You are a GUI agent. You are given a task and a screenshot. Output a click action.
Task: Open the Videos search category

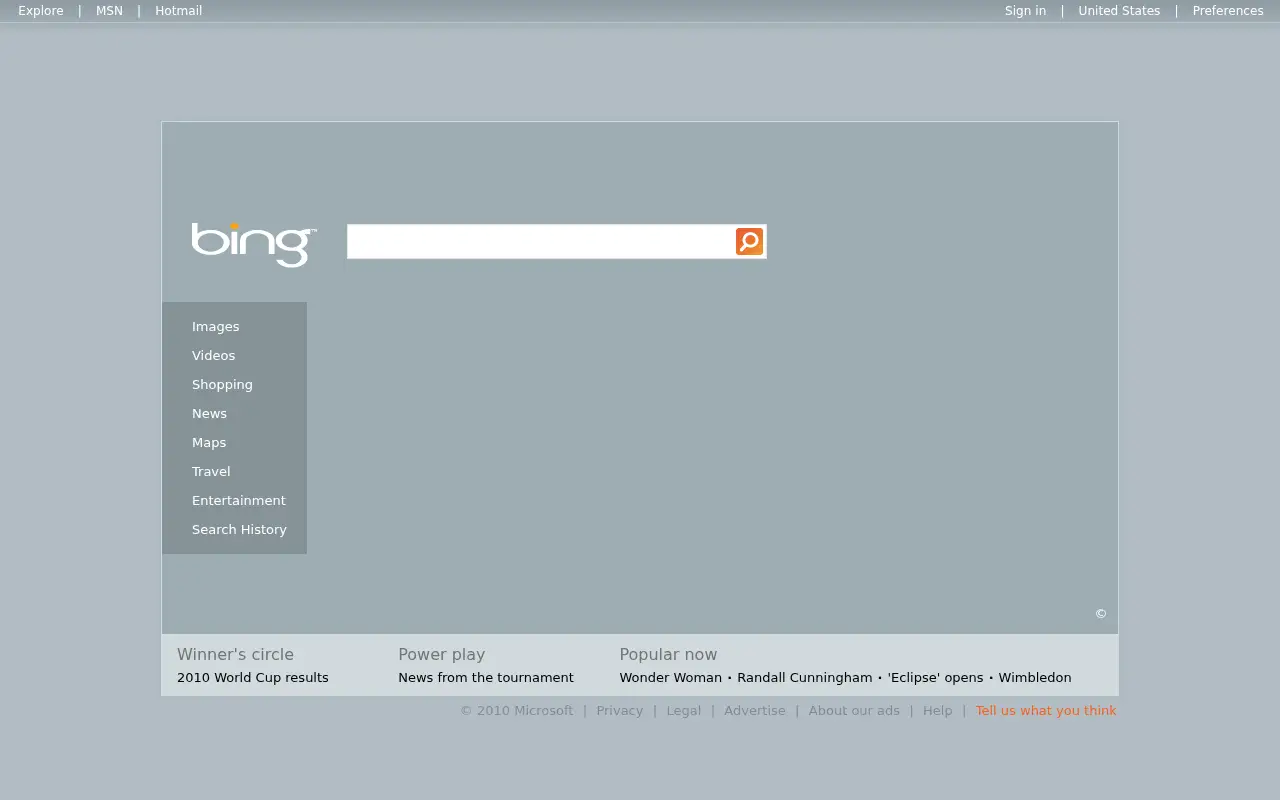point(214,355)
